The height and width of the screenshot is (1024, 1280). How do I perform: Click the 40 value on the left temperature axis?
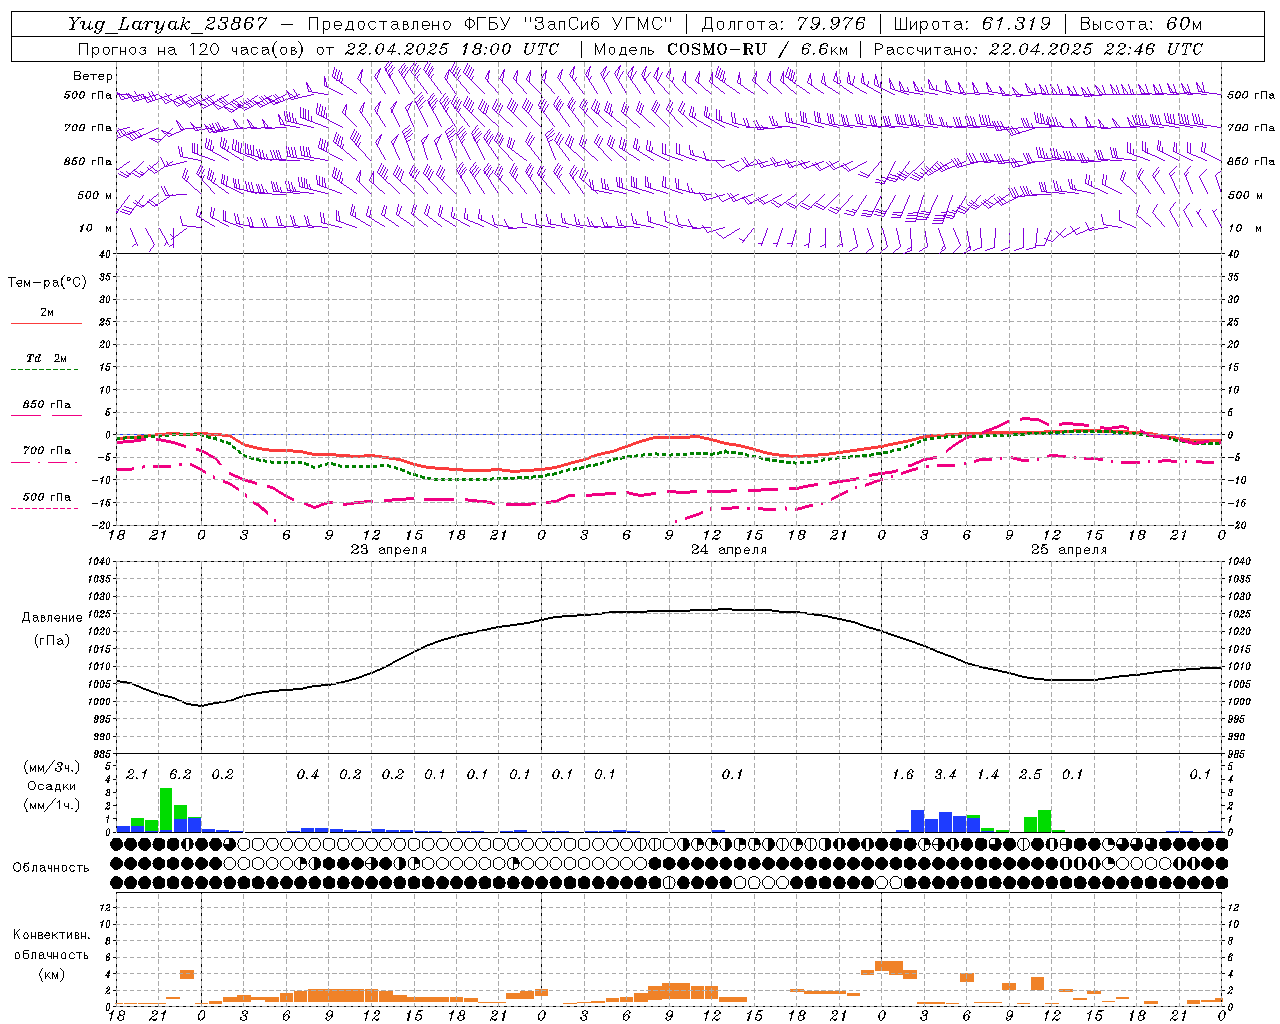[x=104, y=254]
